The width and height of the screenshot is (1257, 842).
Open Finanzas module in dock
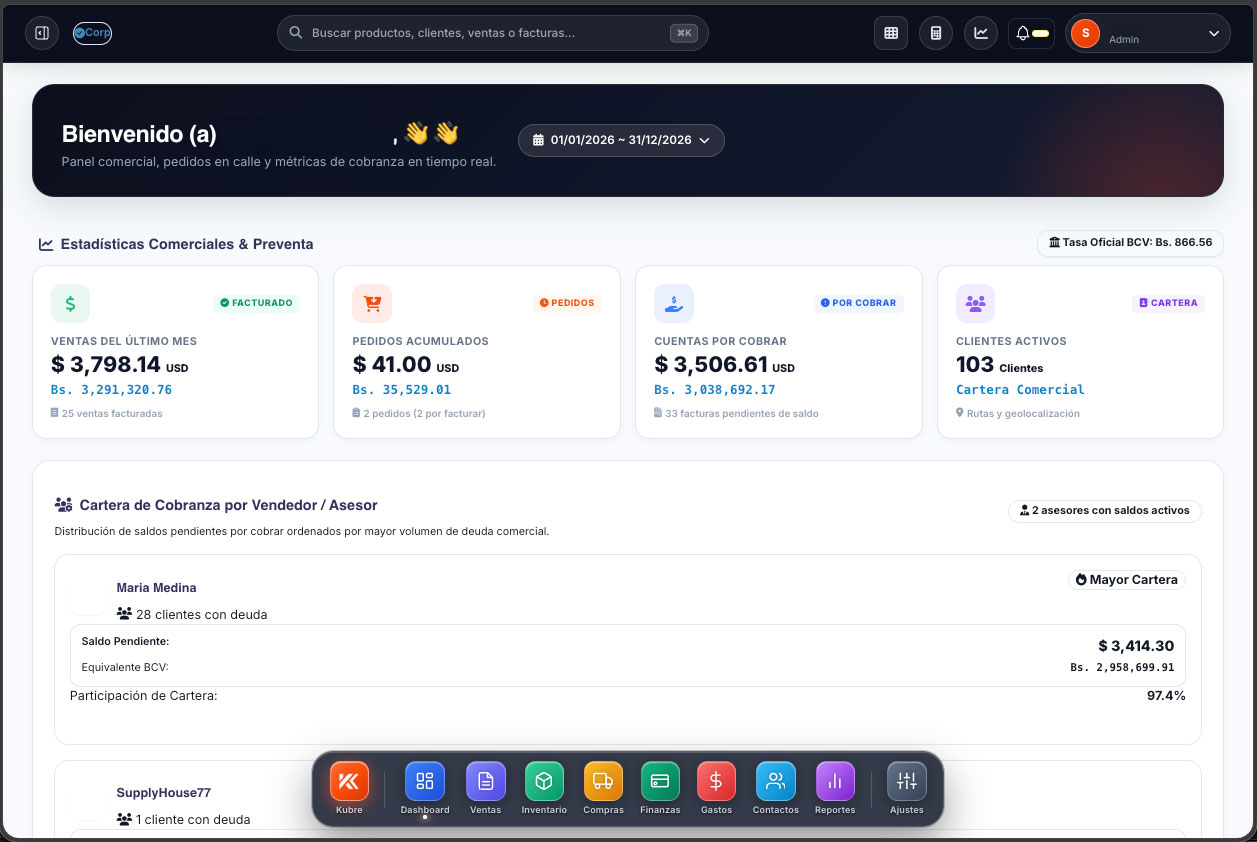click(660, 788)
